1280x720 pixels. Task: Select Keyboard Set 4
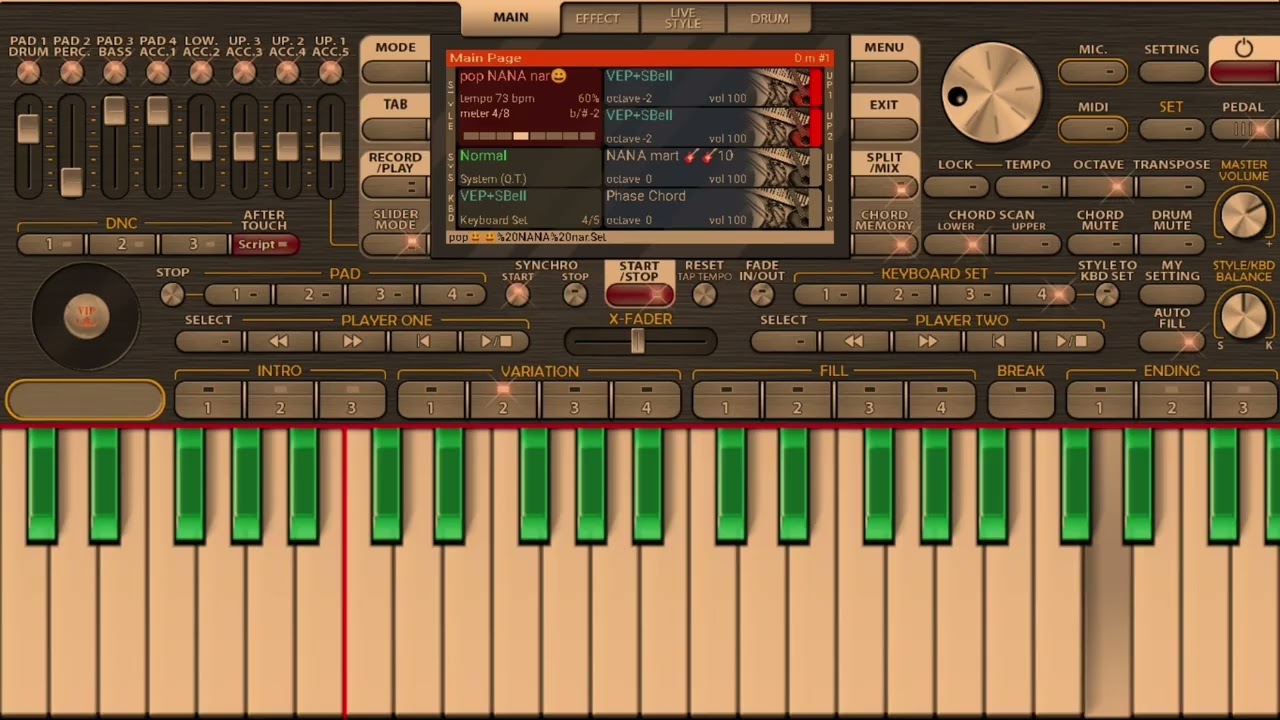(1042, 294)
